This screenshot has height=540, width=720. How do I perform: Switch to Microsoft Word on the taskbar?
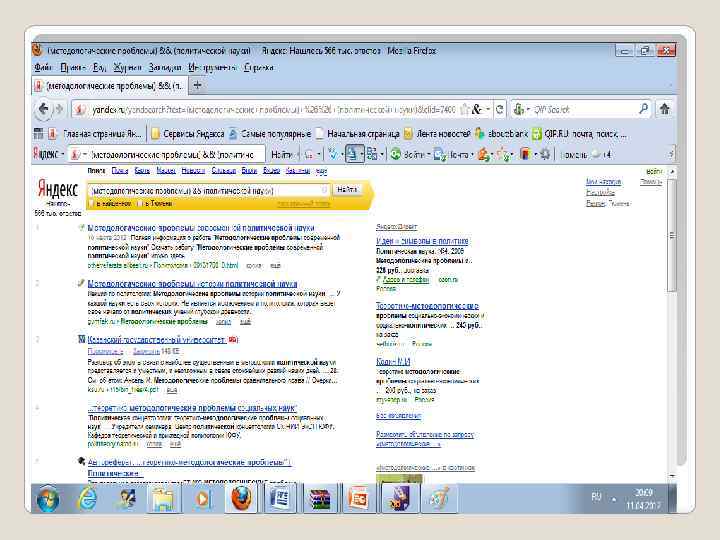(280, 499)
